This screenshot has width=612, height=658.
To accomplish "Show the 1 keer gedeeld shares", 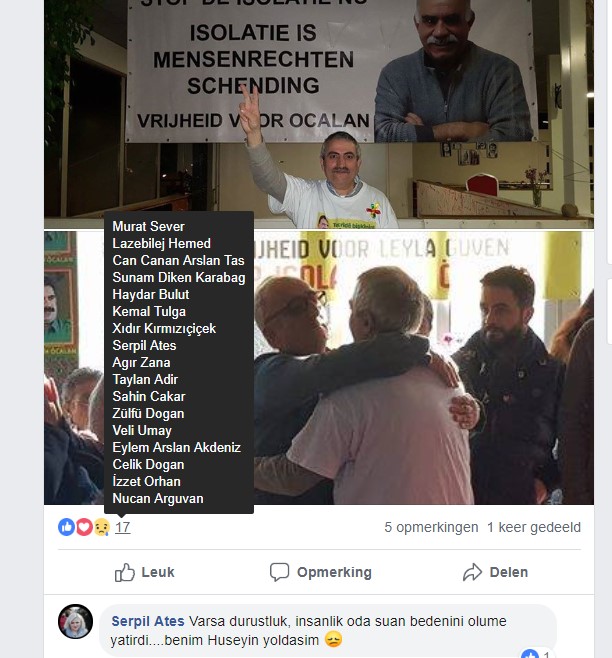I will point(534,527).
